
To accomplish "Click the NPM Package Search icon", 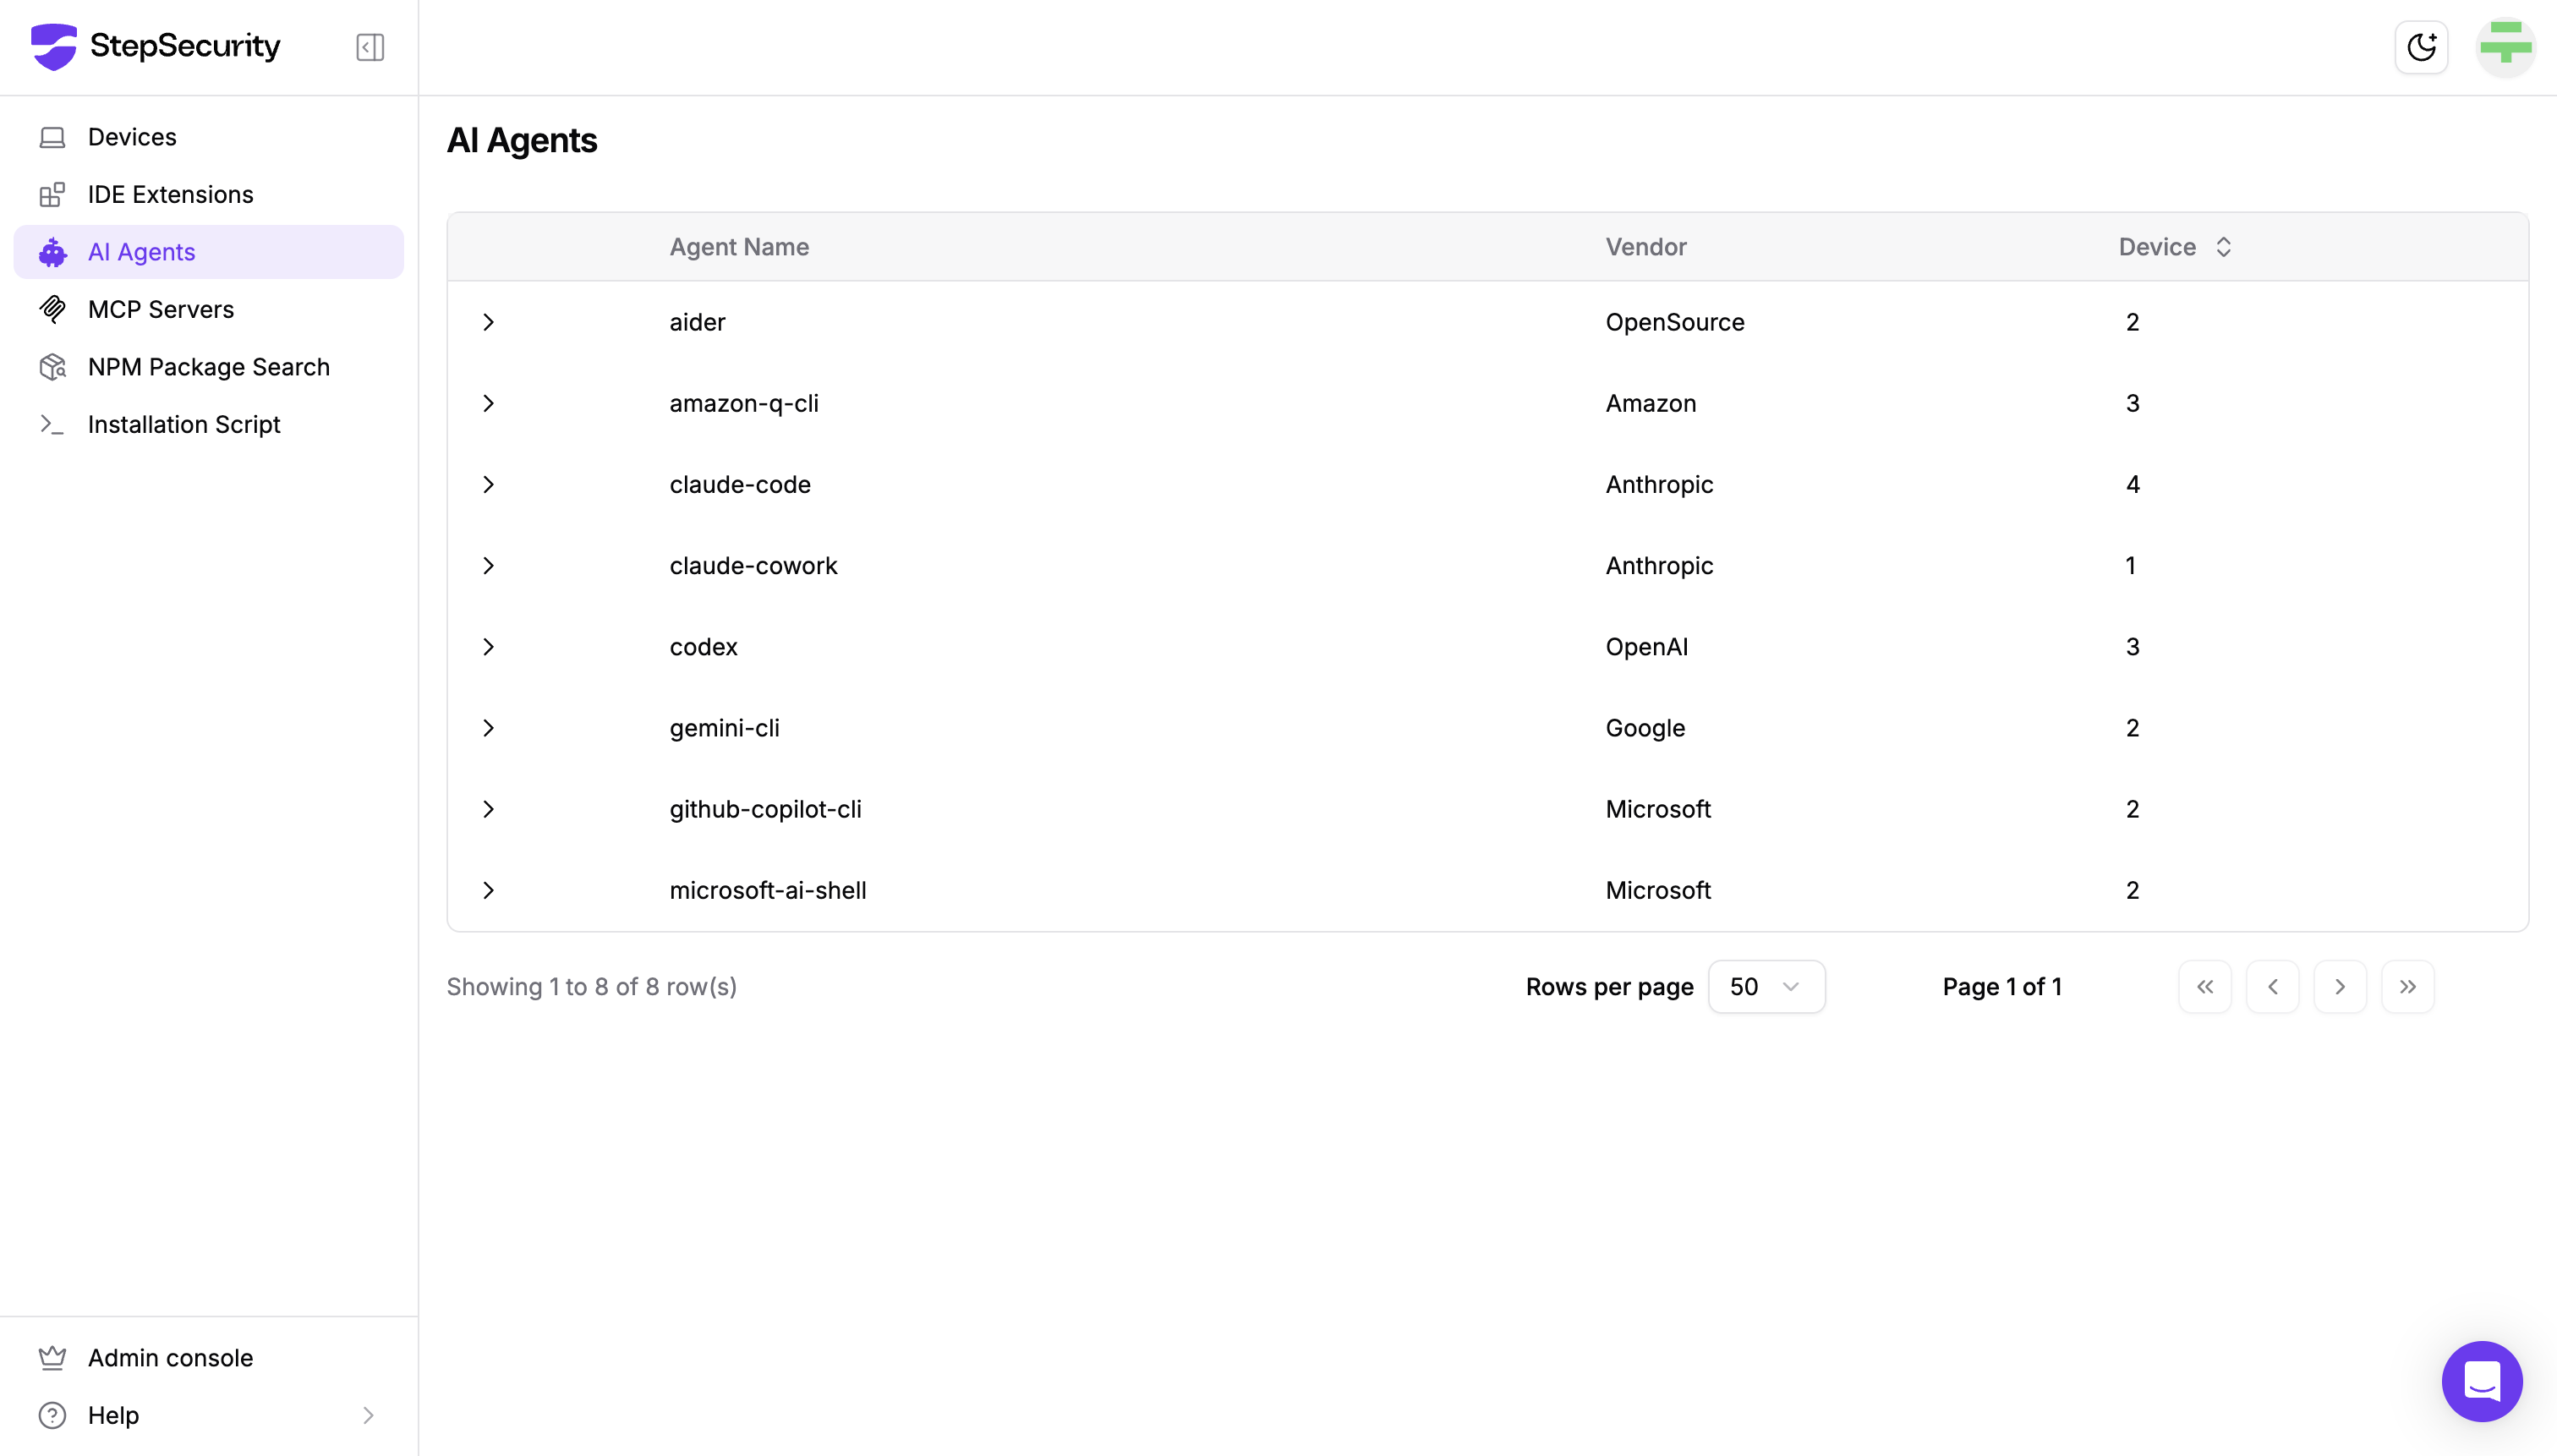I will 52,367.
